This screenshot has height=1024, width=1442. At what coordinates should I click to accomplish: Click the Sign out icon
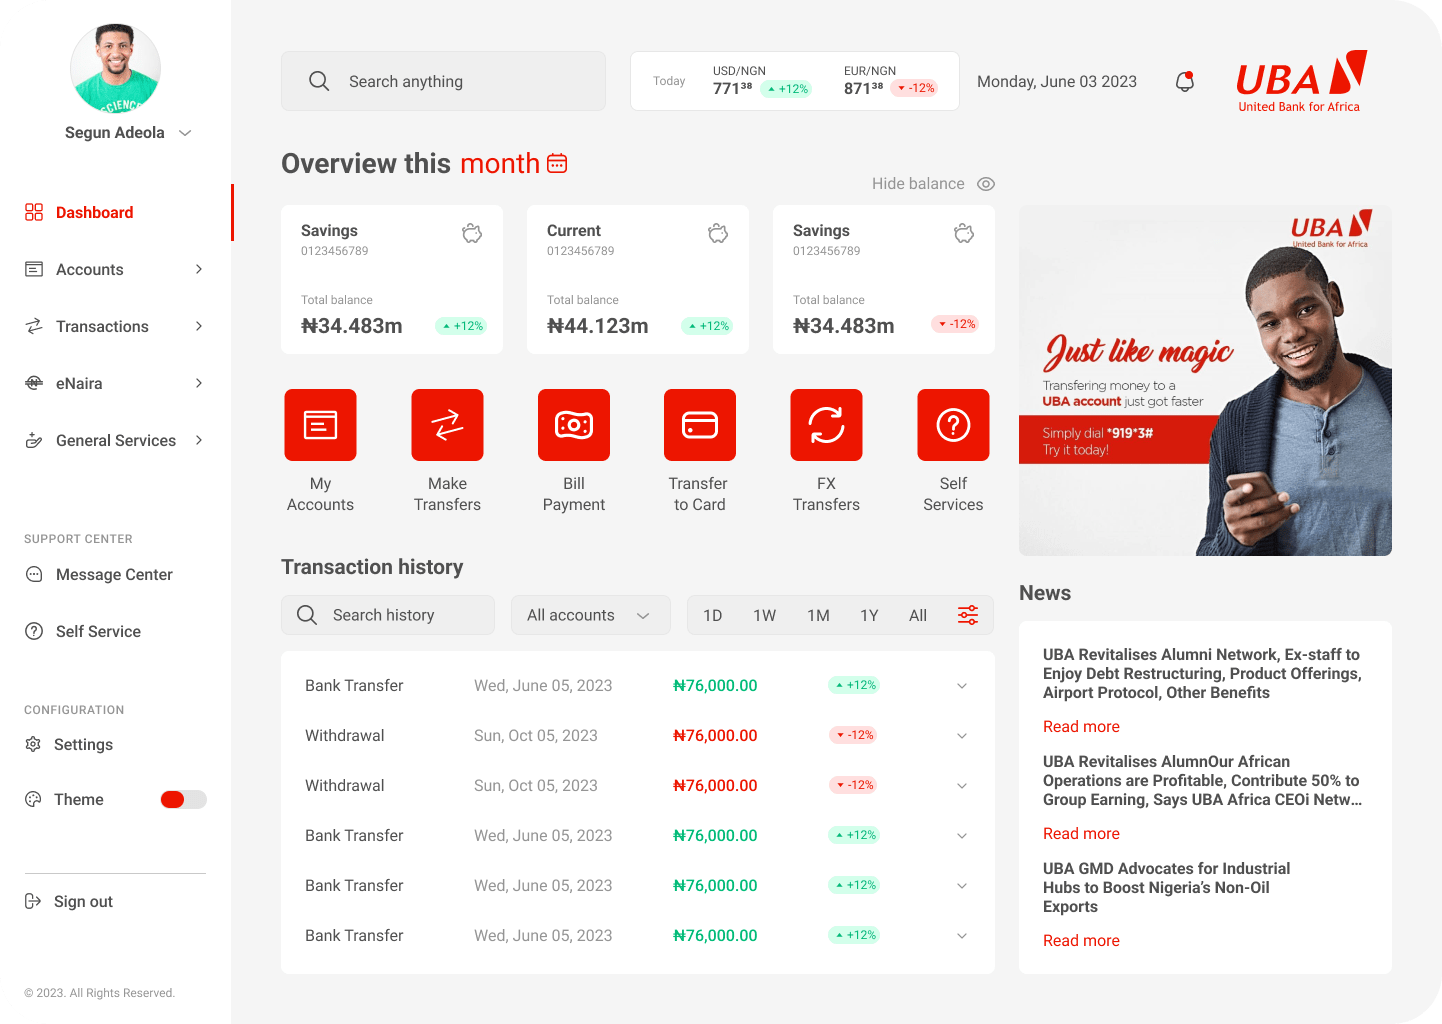tap(33, 901)
